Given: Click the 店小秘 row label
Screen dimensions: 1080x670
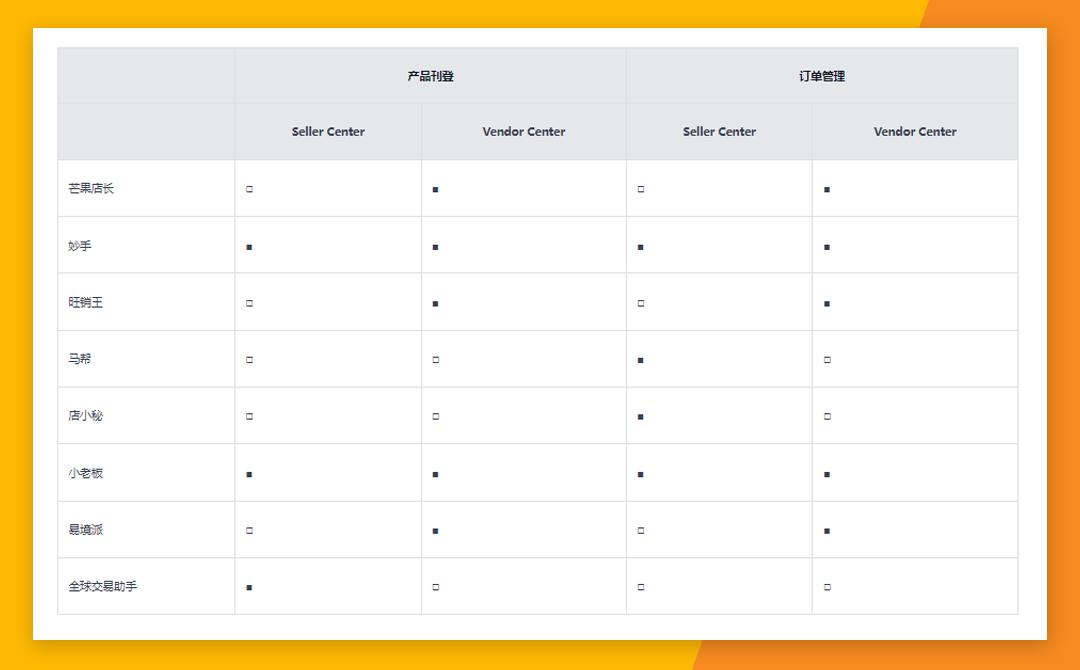Looking at the screenshot, I should tap(85, 415).
